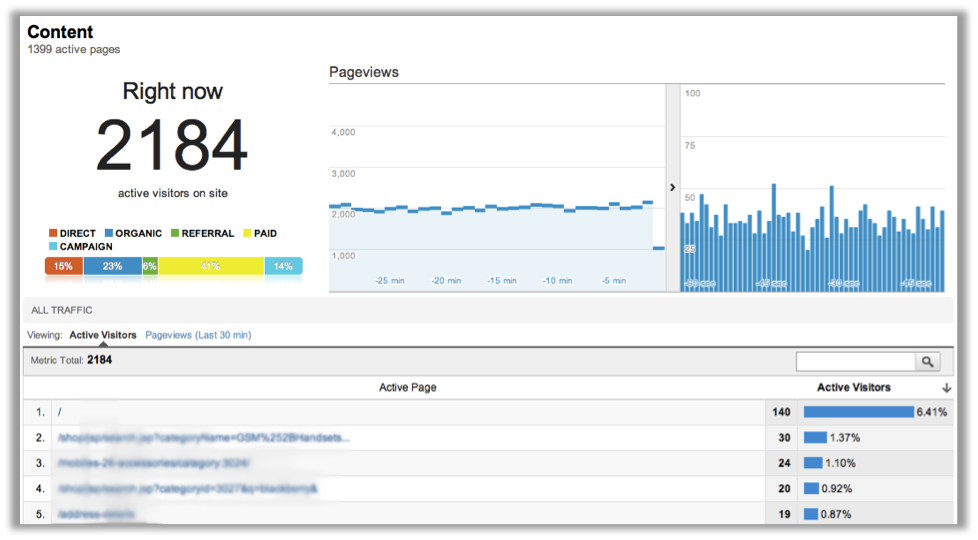Click the search magnifier button
Image resolution: width=978 pixels, height=540 pixels.
[x=927, y=362]
